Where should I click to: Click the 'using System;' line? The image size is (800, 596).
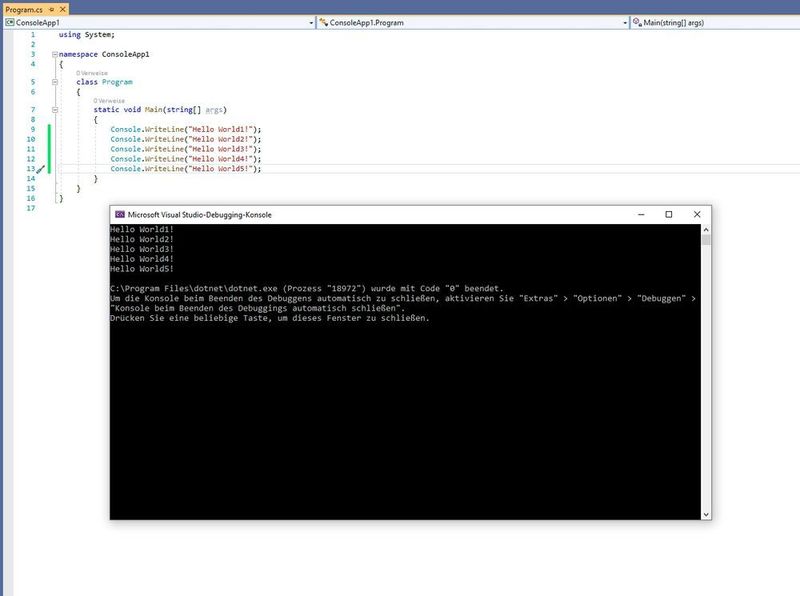tap(87, 35)
